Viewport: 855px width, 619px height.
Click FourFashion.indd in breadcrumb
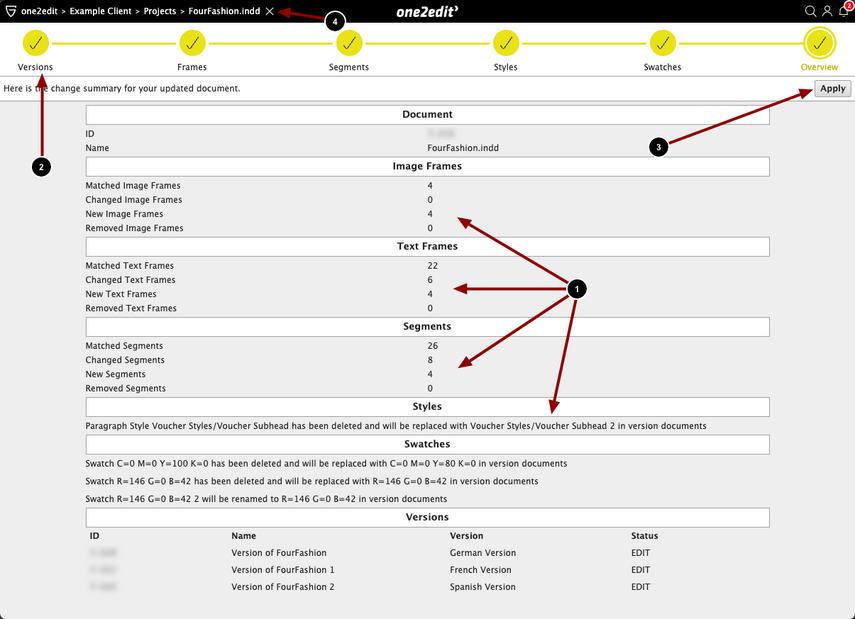tap(224, 11)
